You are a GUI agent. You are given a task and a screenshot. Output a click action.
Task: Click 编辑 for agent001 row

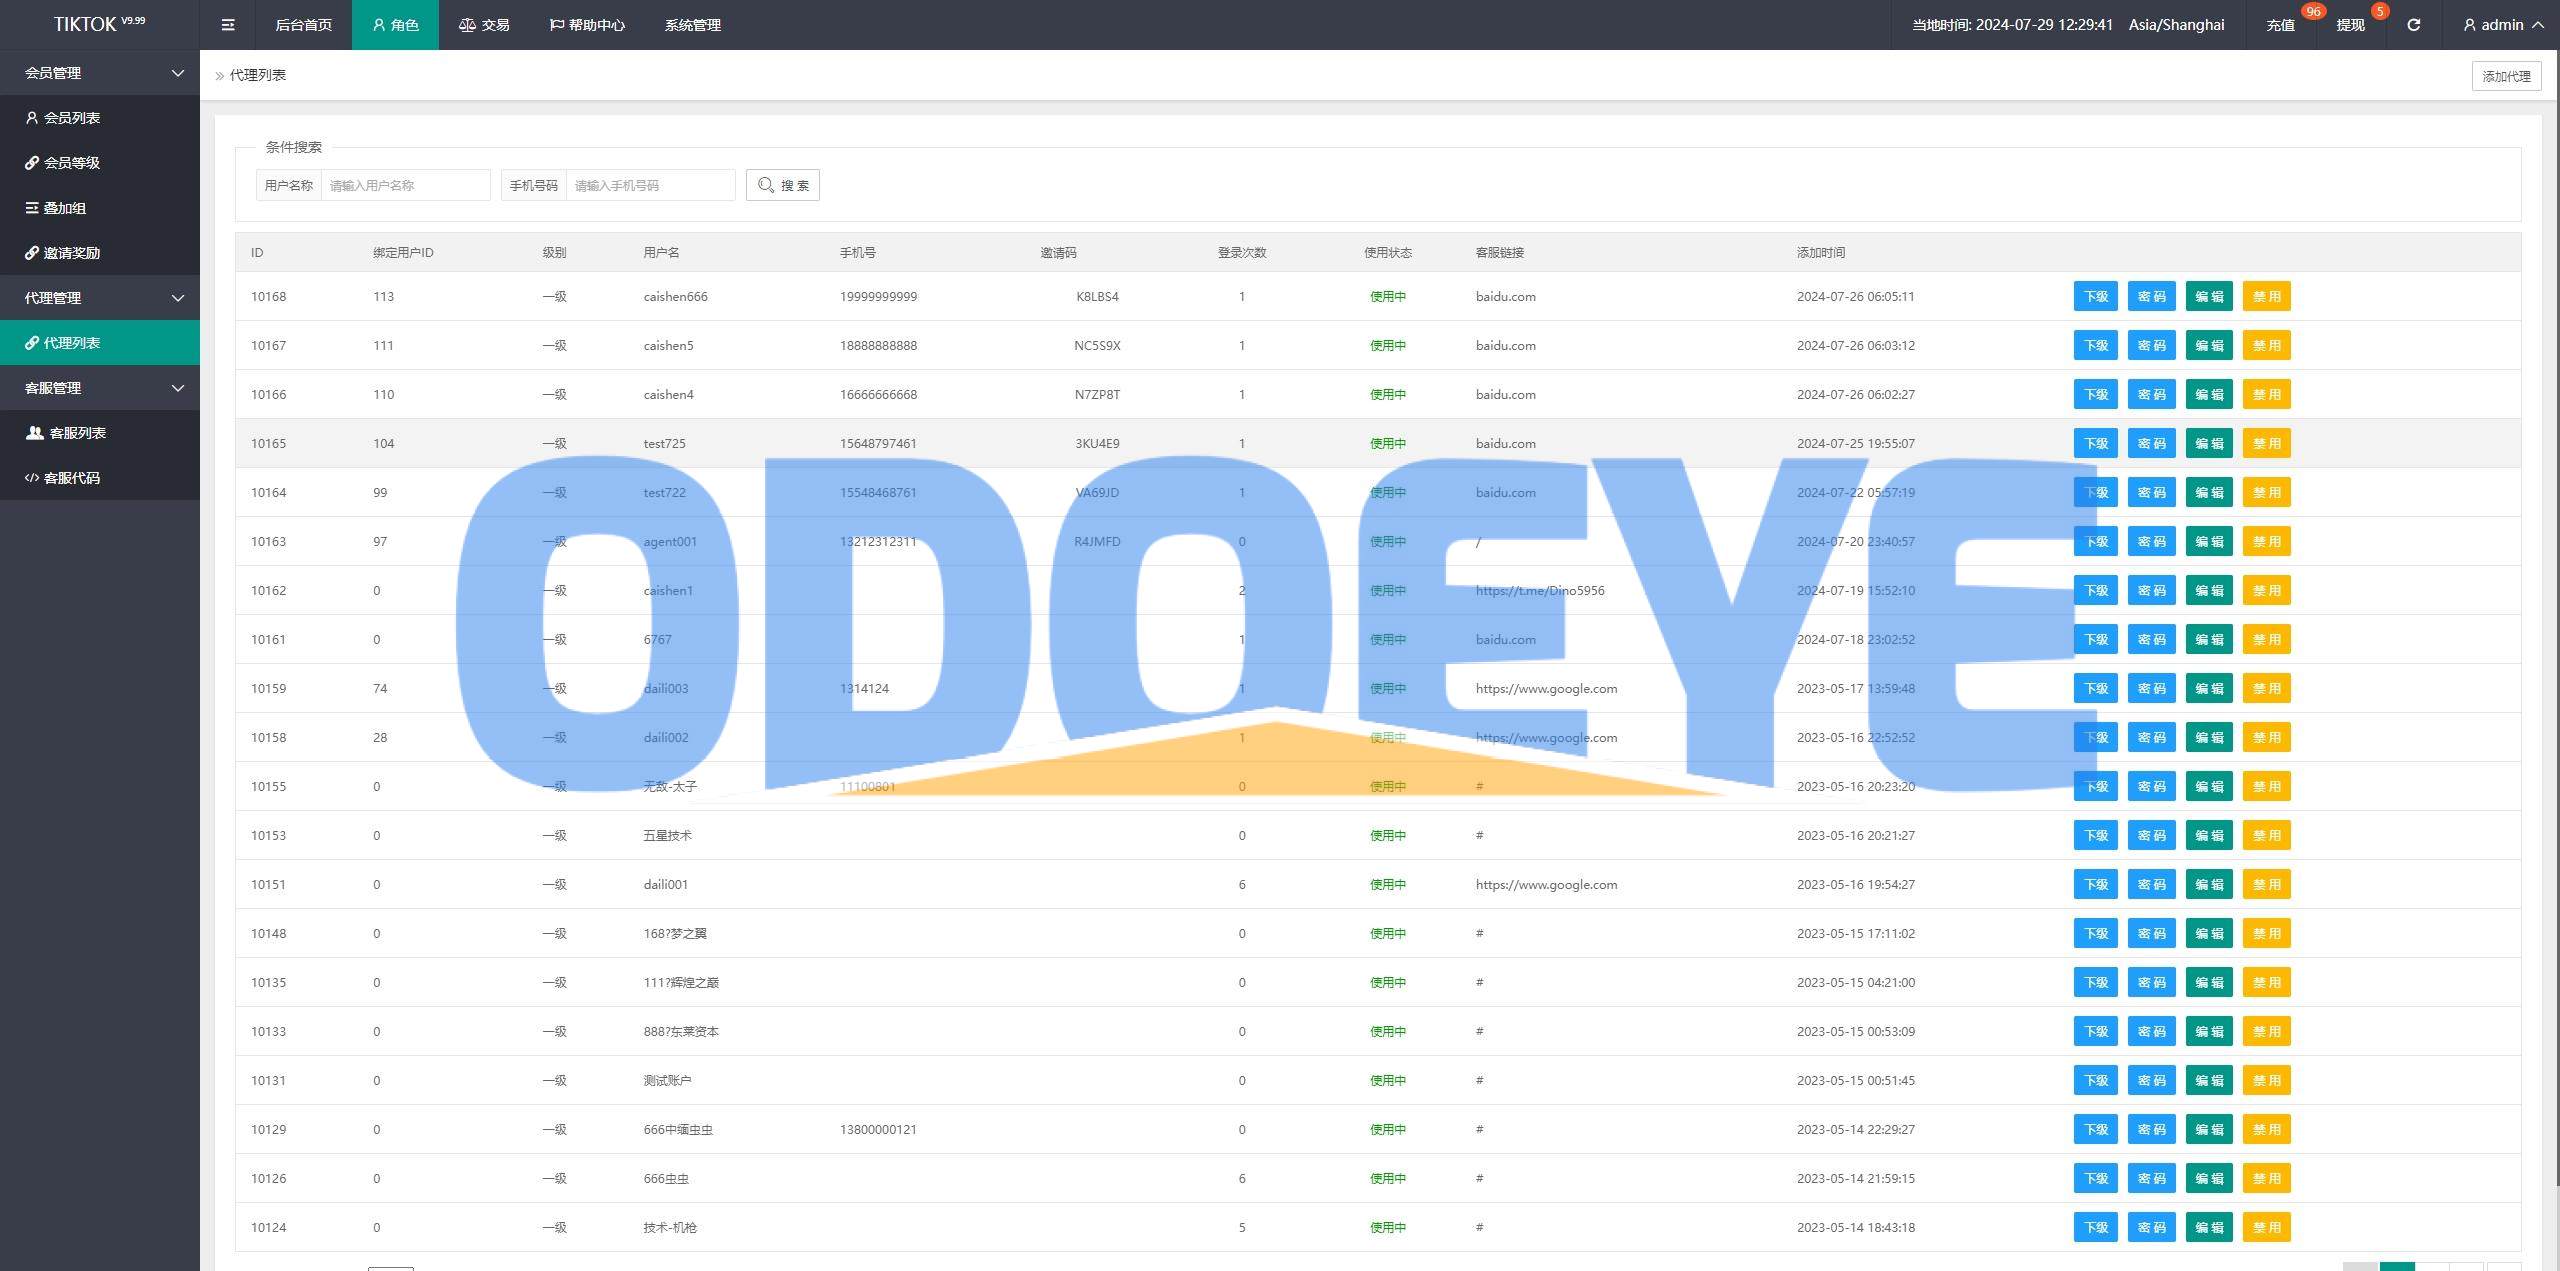point(2209,541)
